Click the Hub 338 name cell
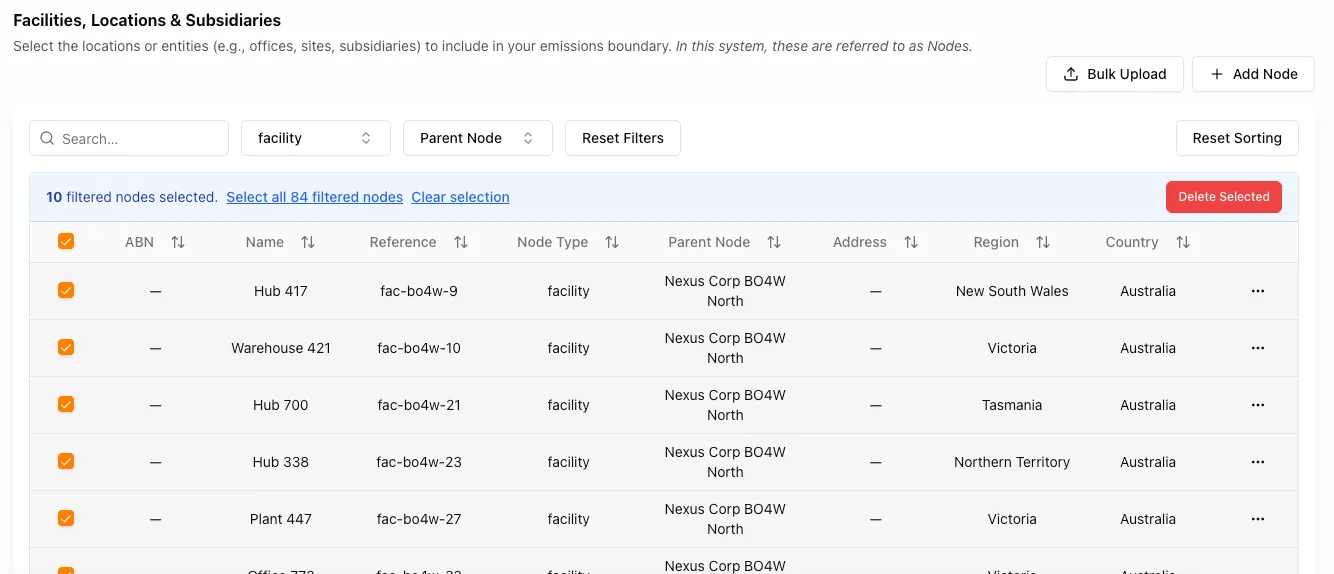 281,462
